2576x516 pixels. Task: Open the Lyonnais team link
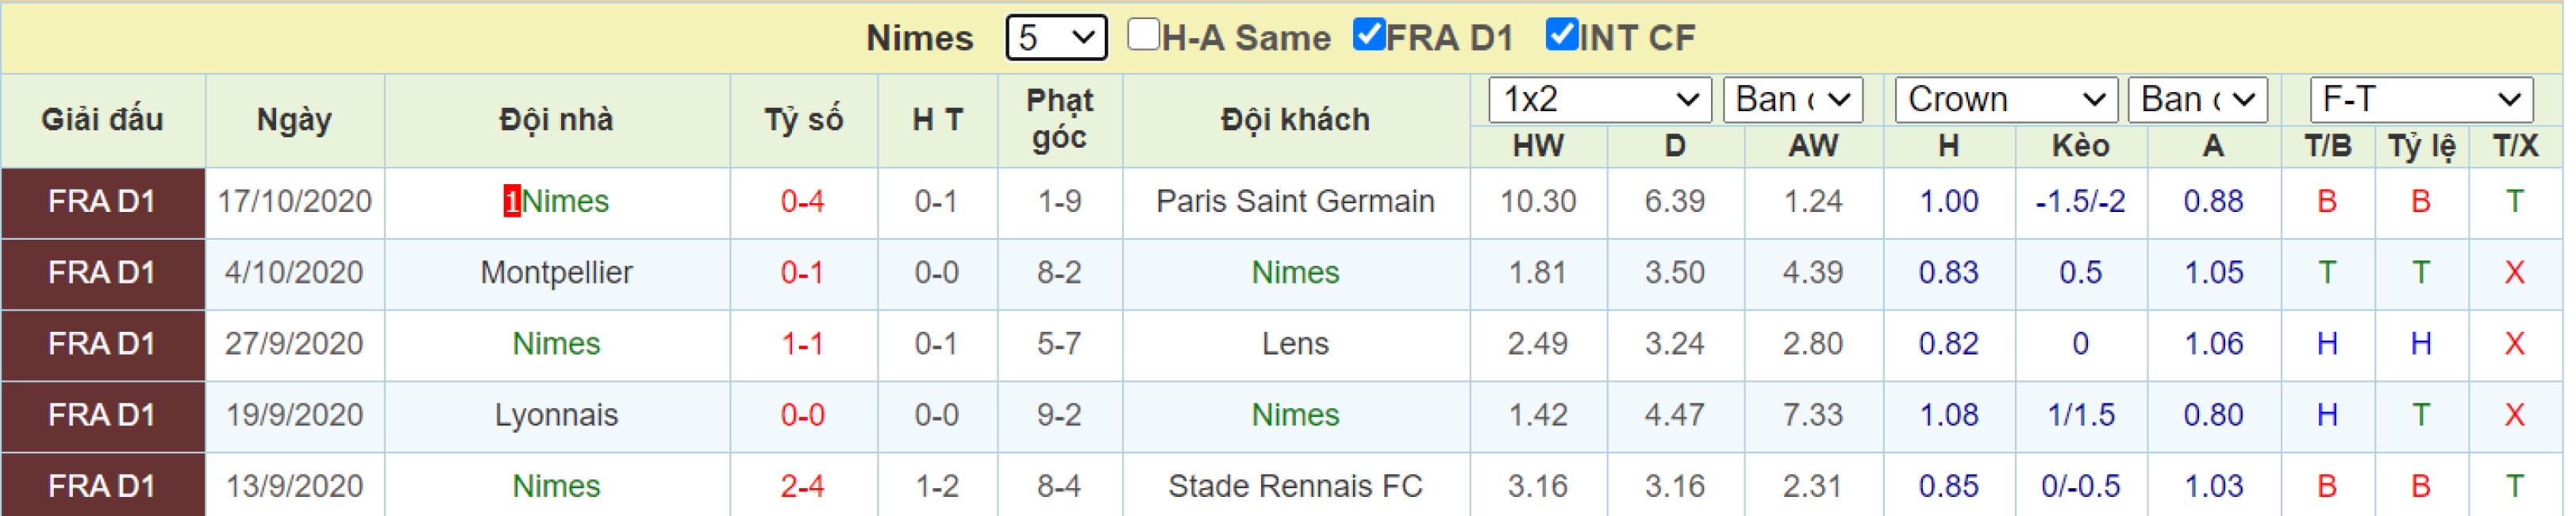point(556,415)
